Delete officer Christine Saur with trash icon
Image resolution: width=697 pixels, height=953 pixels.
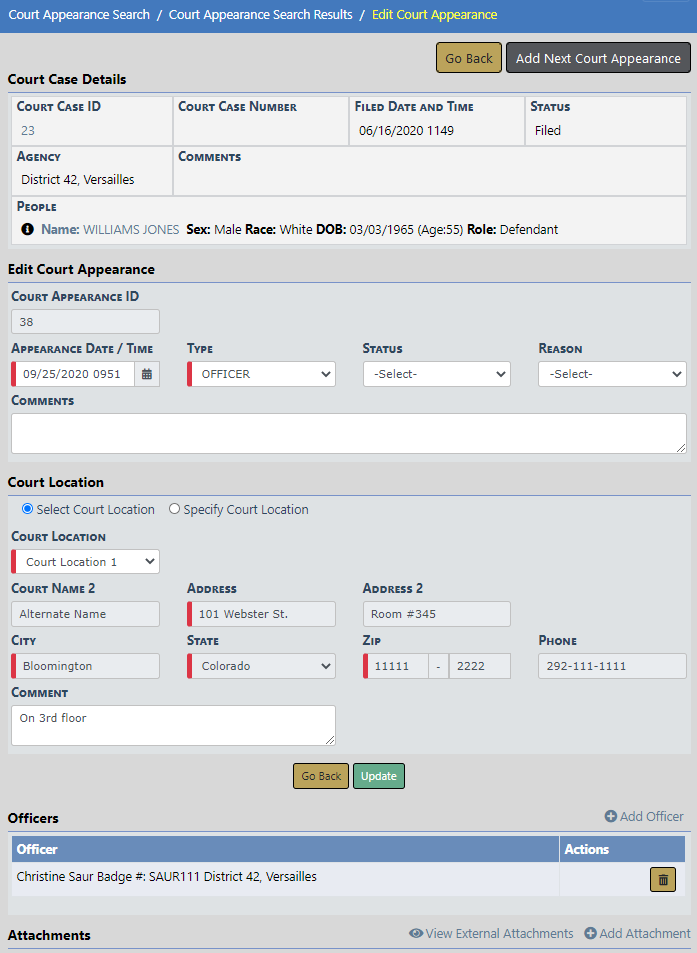pos(663,879)
